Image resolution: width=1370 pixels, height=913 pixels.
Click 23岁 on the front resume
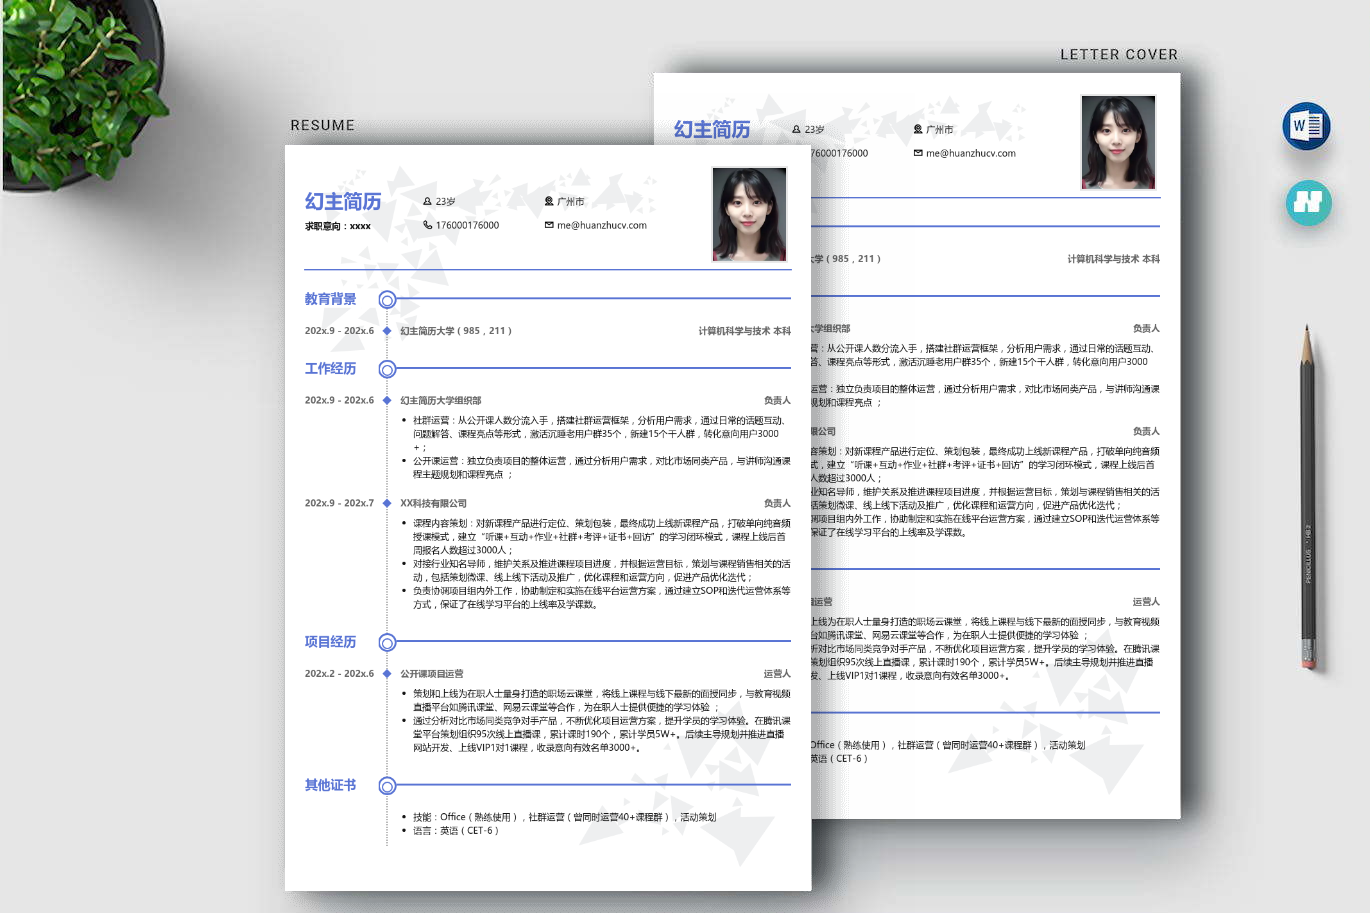click(446, 201)
